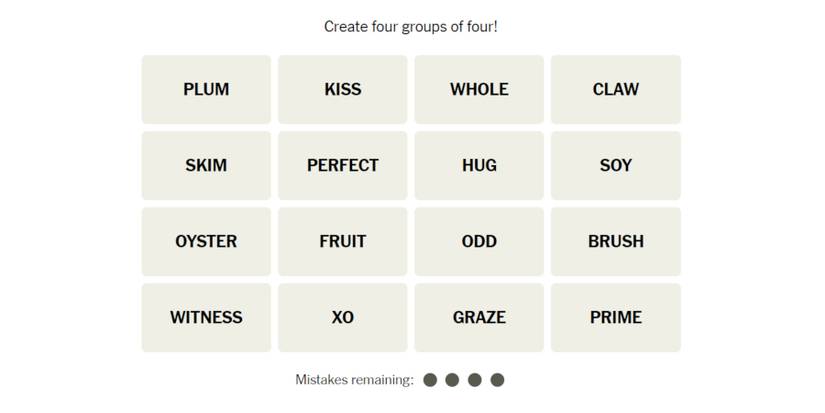The width and height of the screenshot is (825, 413).
Task: Pick the ODD tile
Action: click(479, 241)
